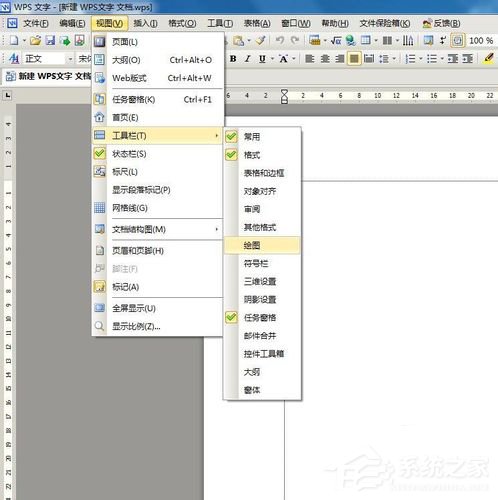Click the Highlight pen icon
Screen dimensions: 498x500
click(x=489, y=59)
